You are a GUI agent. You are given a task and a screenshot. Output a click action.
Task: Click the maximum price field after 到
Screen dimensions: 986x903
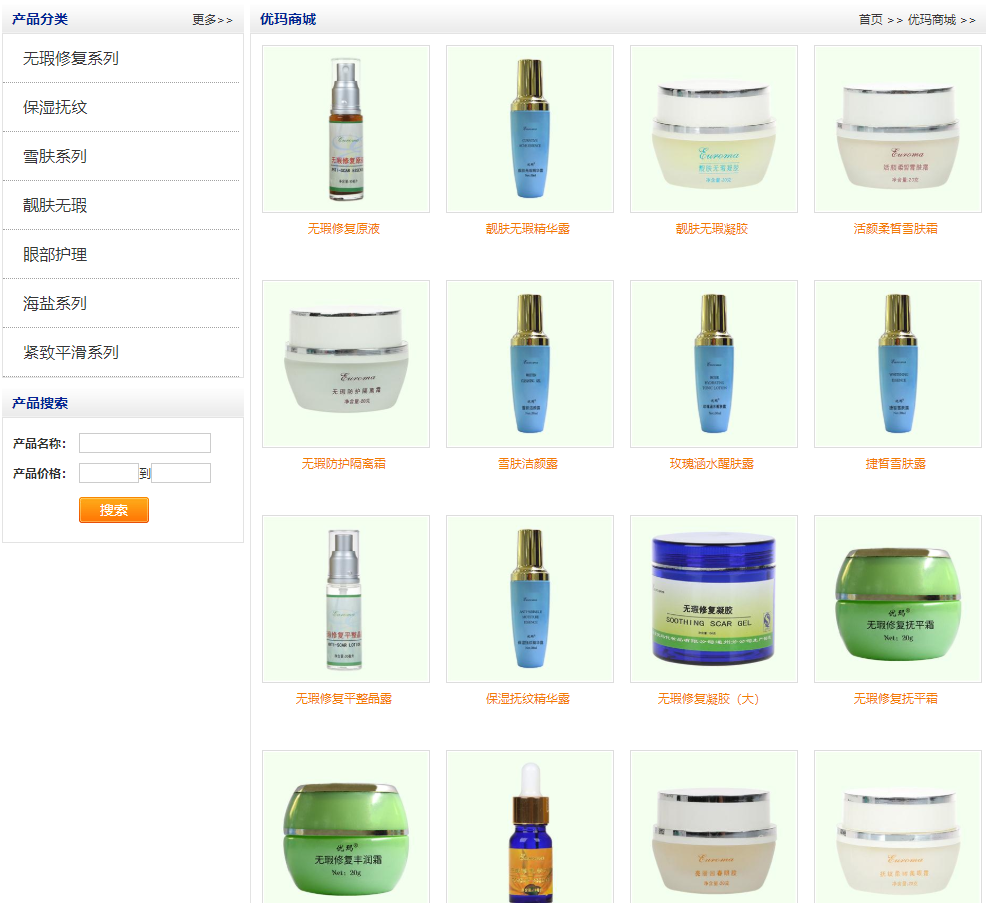(181, 473)
